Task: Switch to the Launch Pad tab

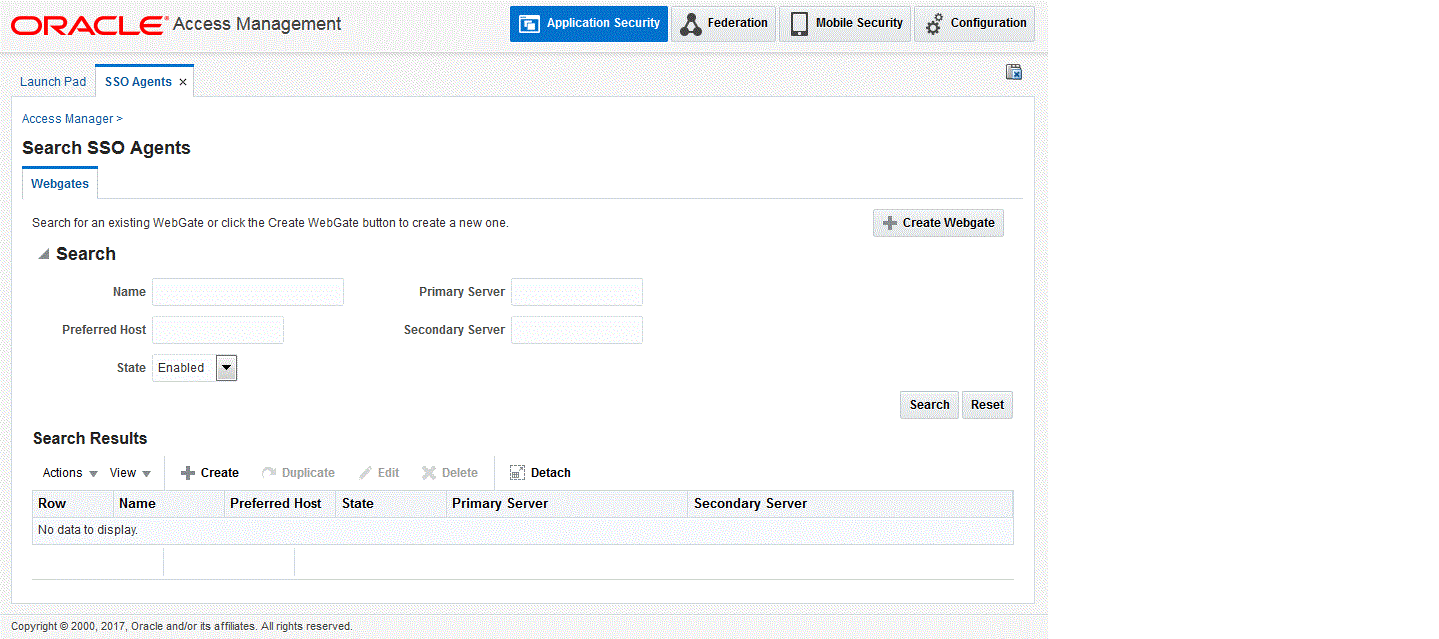Action: [53, 82]
